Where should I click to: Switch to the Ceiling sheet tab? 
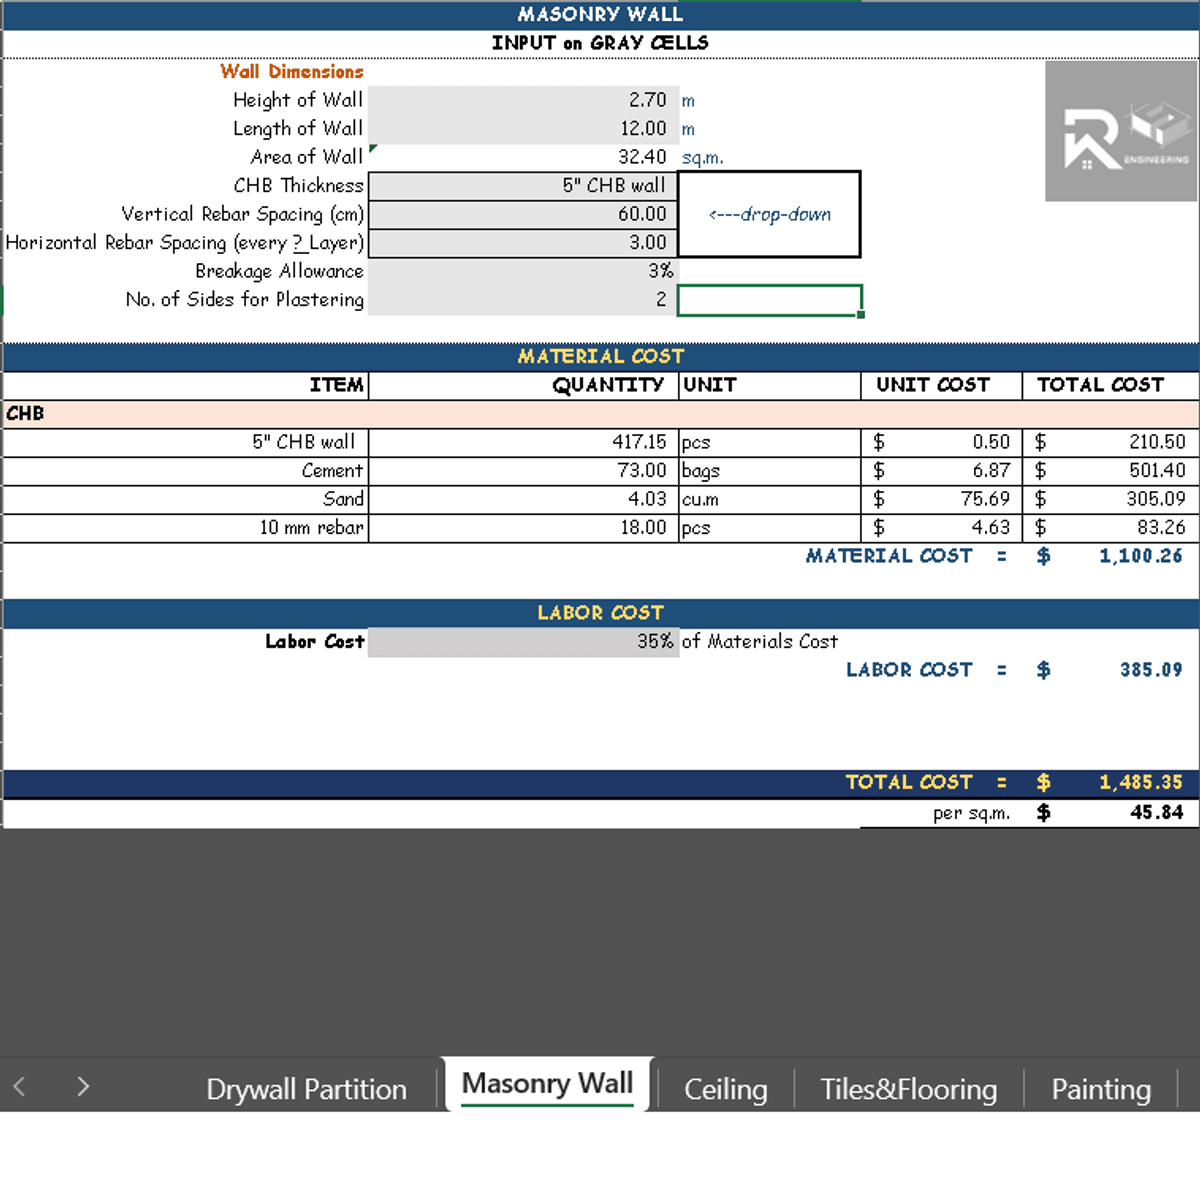[x=725, y=1088]
